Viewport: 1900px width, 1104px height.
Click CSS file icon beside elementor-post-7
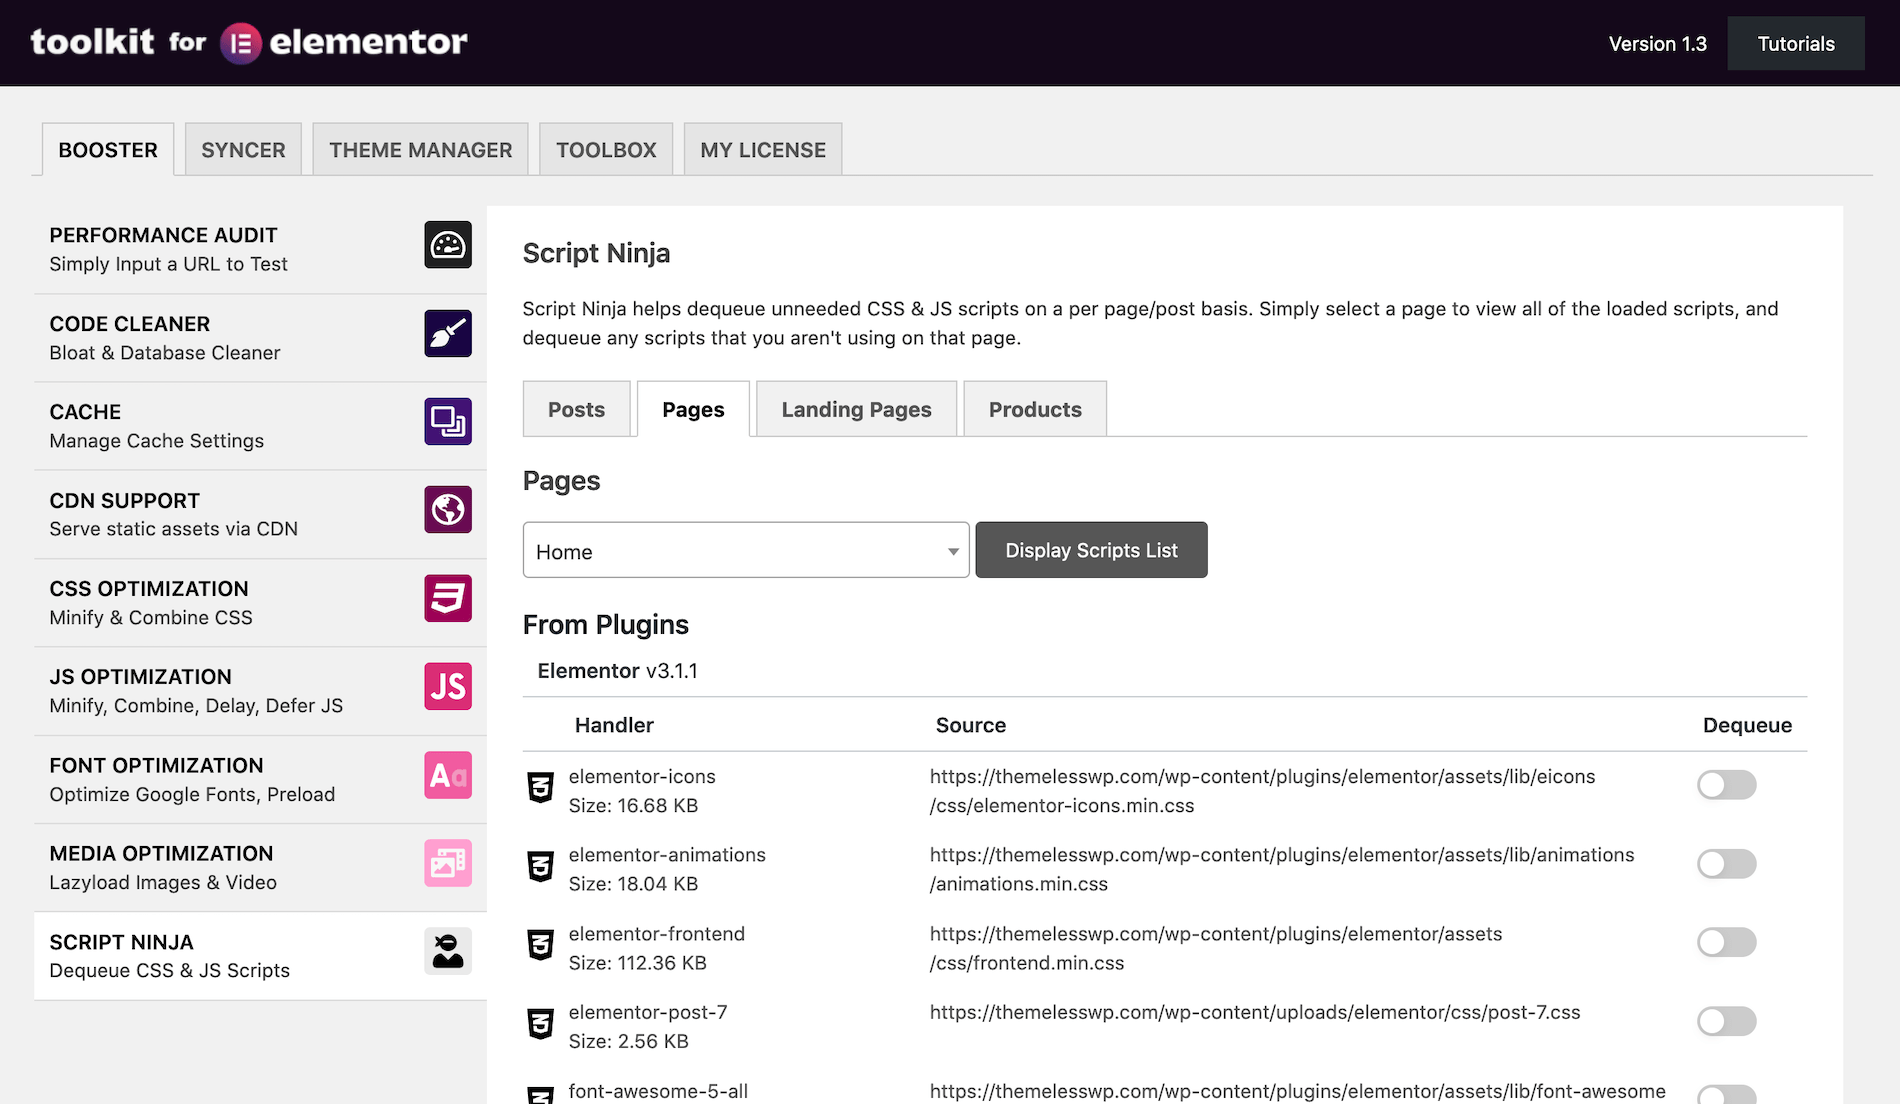[x=540, y=1023]
